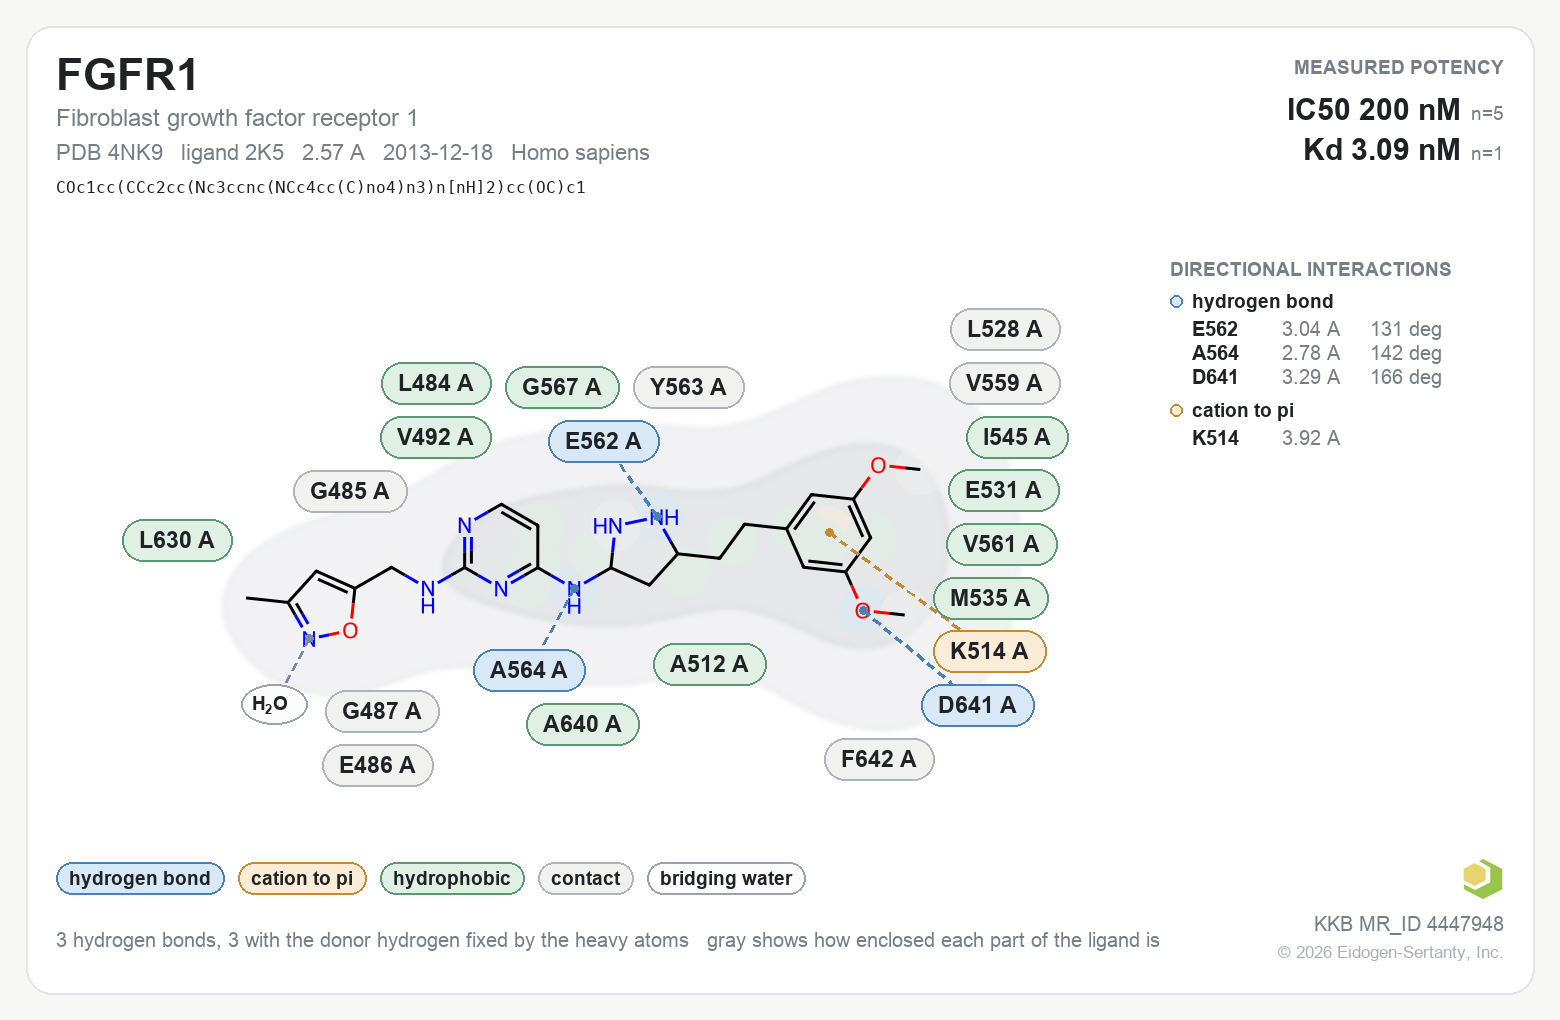Click residue label E531 A
The image size is (1560, 1020).
point(1004,490)
